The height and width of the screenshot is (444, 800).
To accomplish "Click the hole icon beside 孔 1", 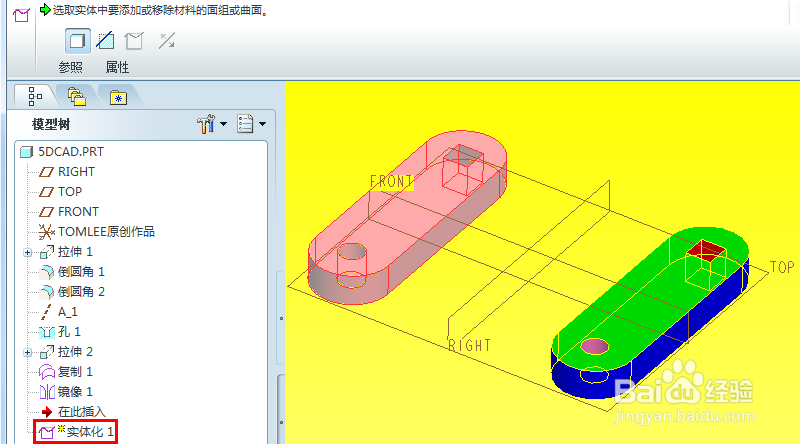I will (47, 332).
